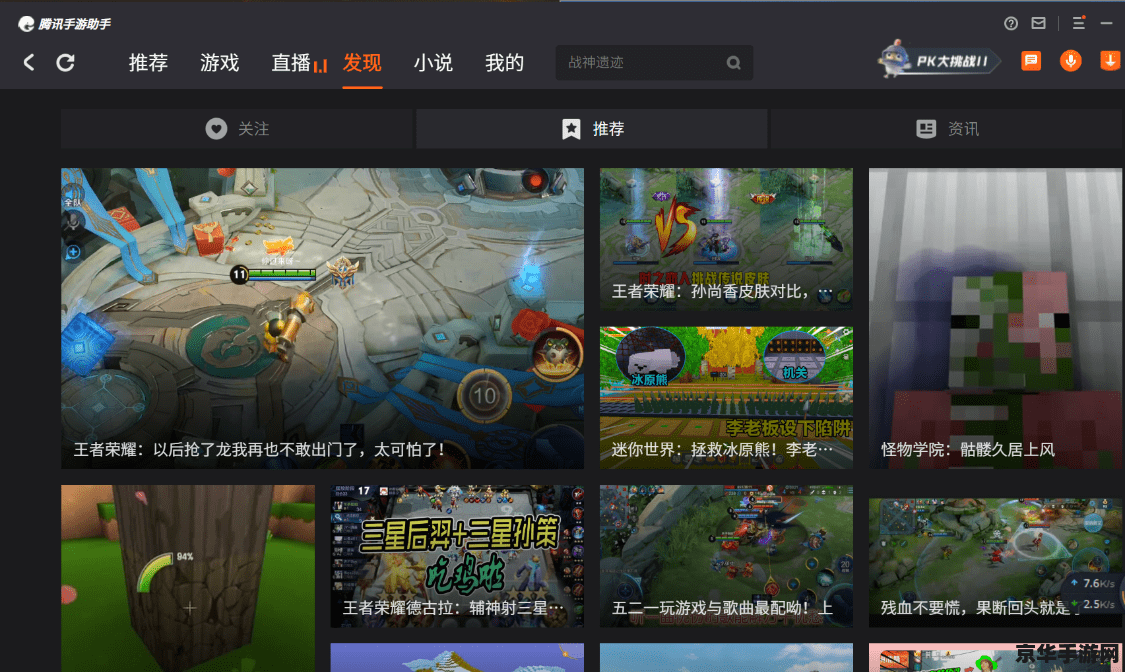The height and width of the screenshot is (672, 1125).
Task: Open the 我的 tab
Action: pos(504,62)
